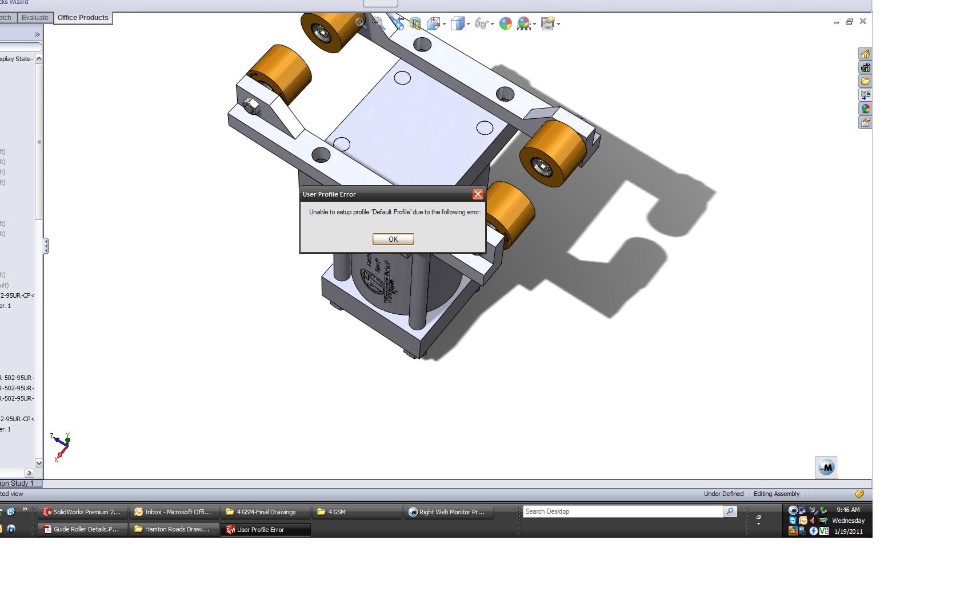This screenshot has height=600, width=960.
Task: Click the Zoom to Fit icon in the view toolbar
Action: tap(360, 23)
